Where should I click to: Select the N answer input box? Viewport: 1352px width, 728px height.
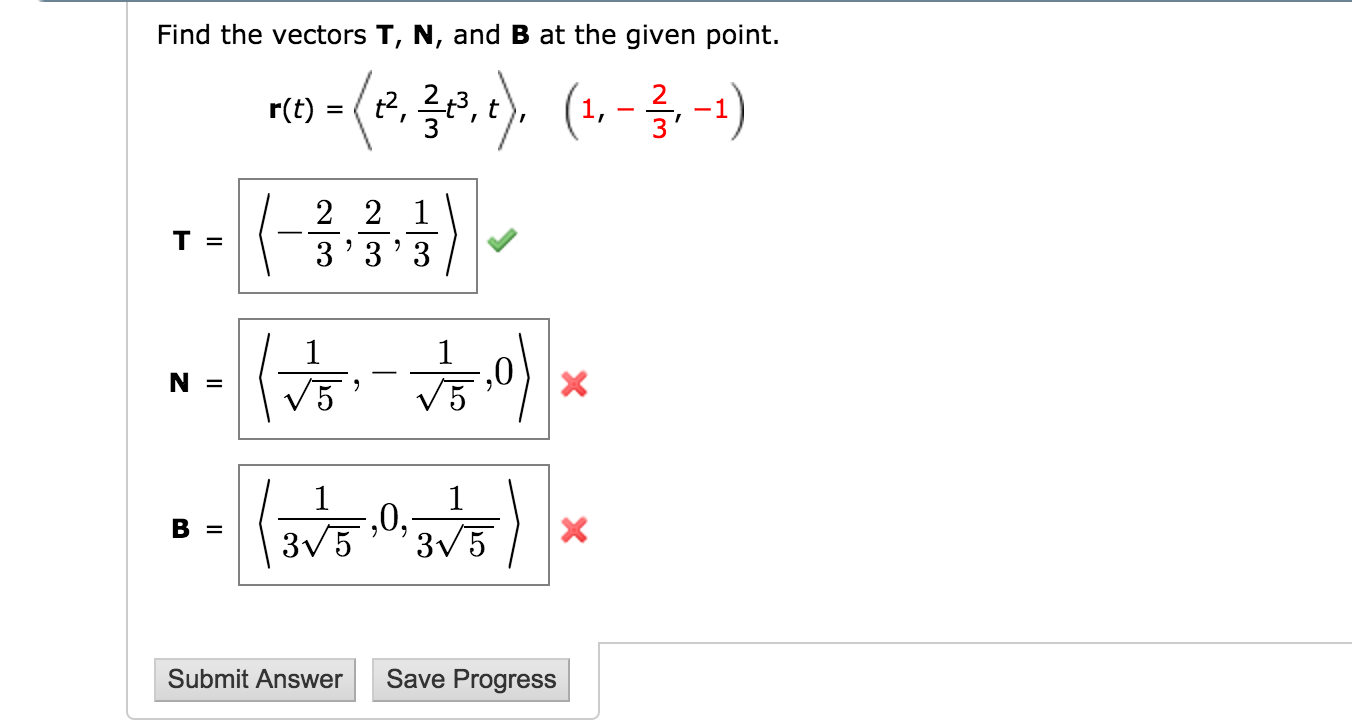point(393,379)
